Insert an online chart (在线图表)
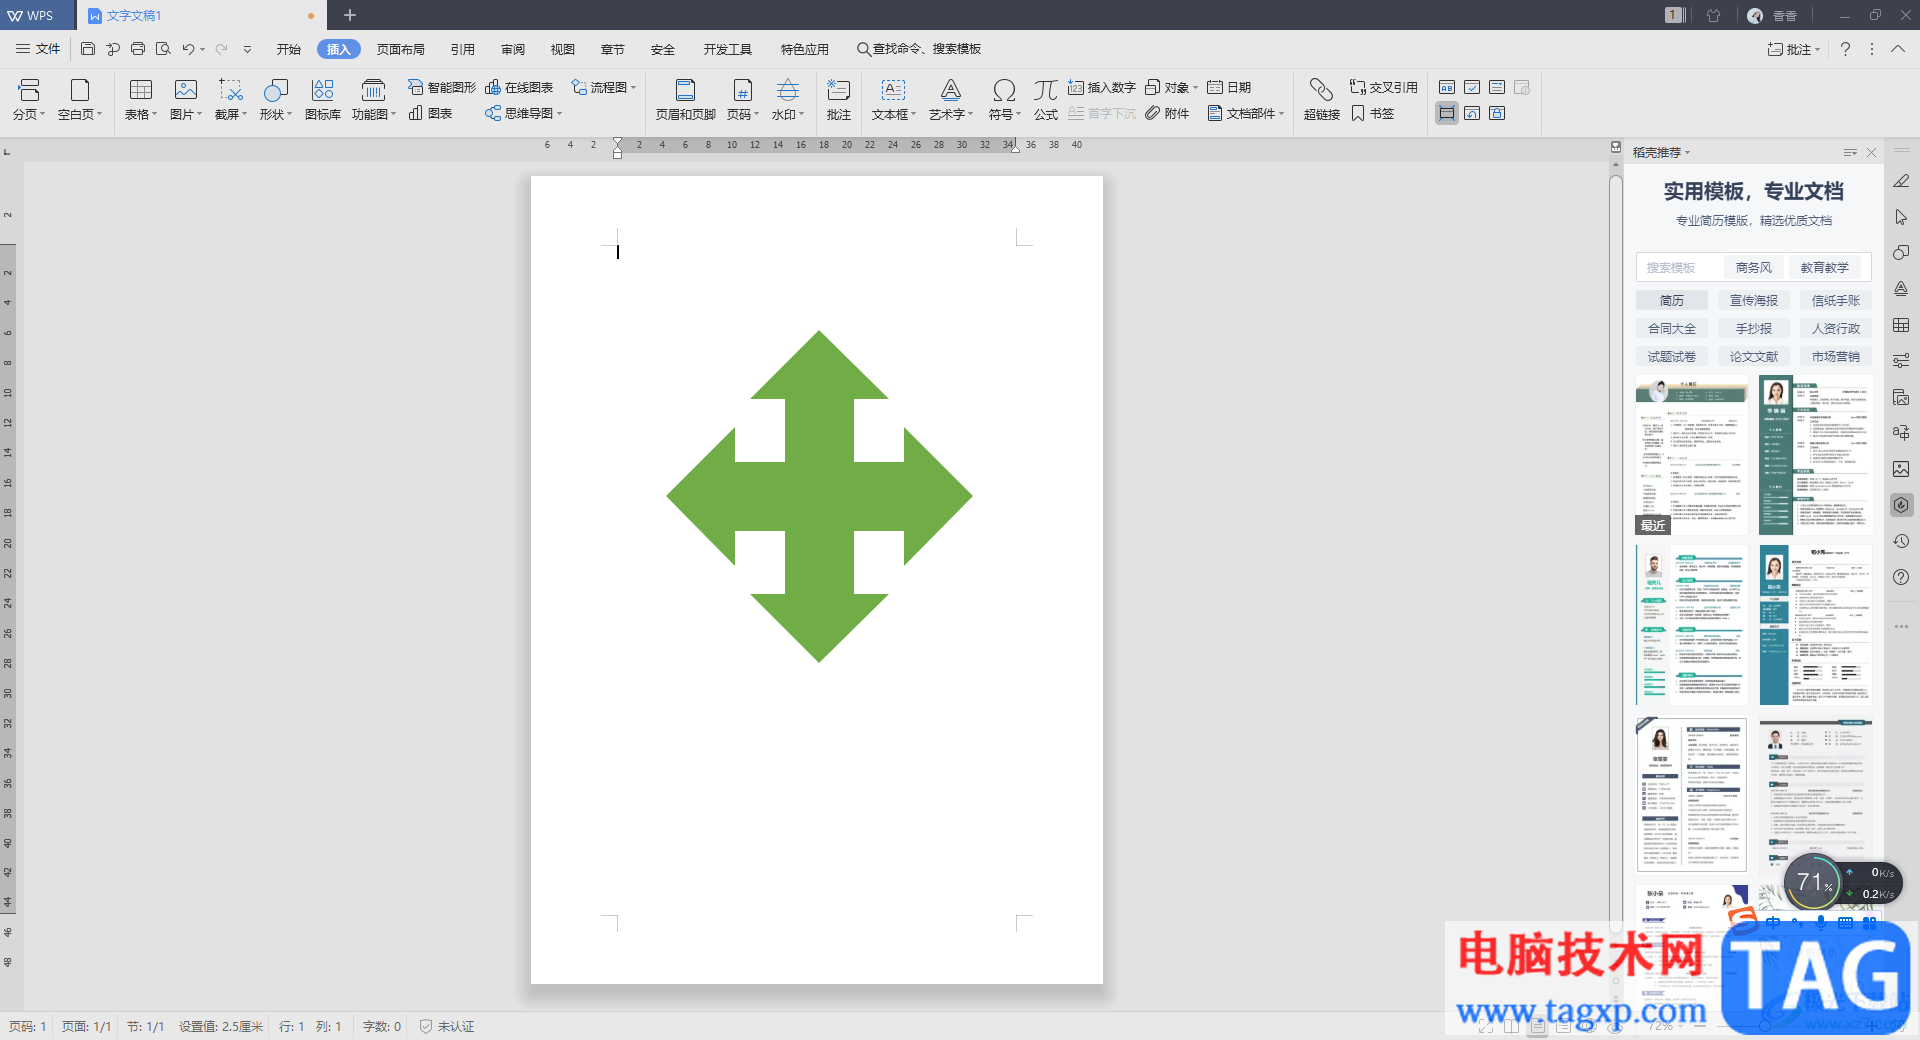The height and width of the screenshot is (1040, 1920). (x=519, y=88)
